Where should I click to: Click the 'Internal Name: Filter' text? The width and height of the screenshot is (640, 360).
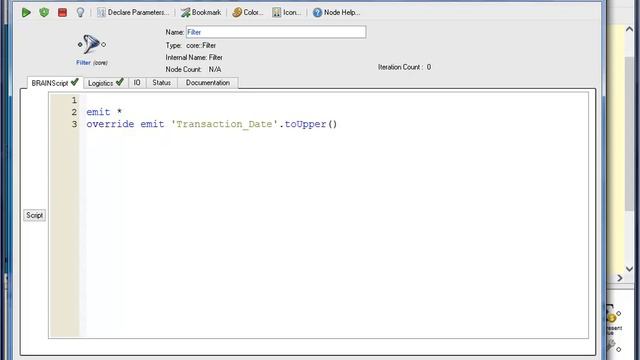pyautogui.click(x=194, y=58)
